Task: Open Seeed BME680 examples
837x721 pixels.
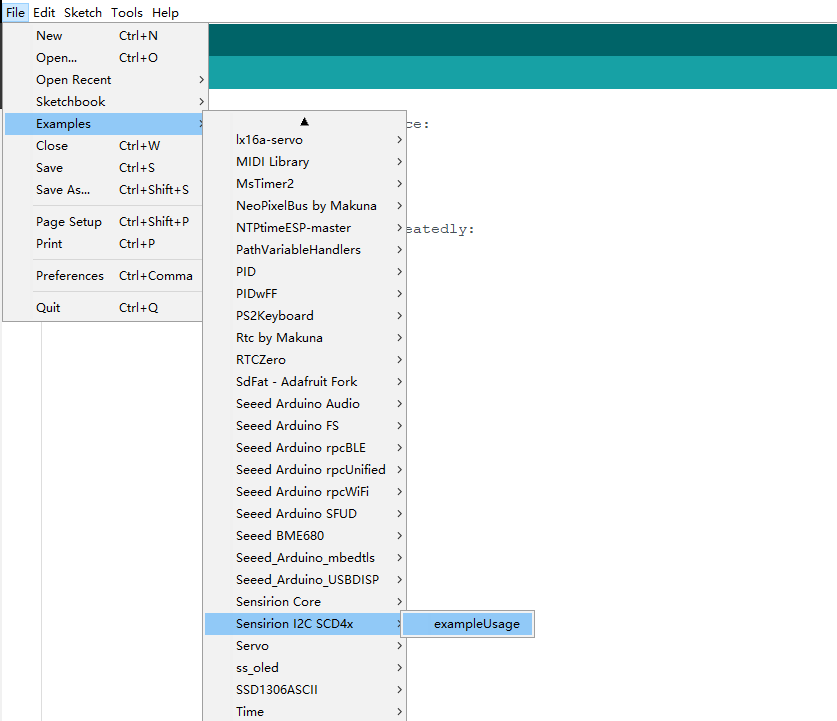Action: coord(305,535)
